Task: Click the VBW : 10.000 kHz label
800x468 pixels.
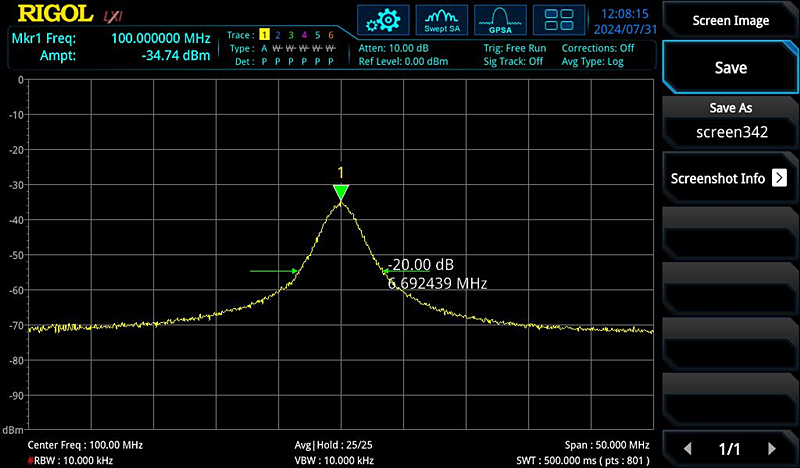Action: 334,460
